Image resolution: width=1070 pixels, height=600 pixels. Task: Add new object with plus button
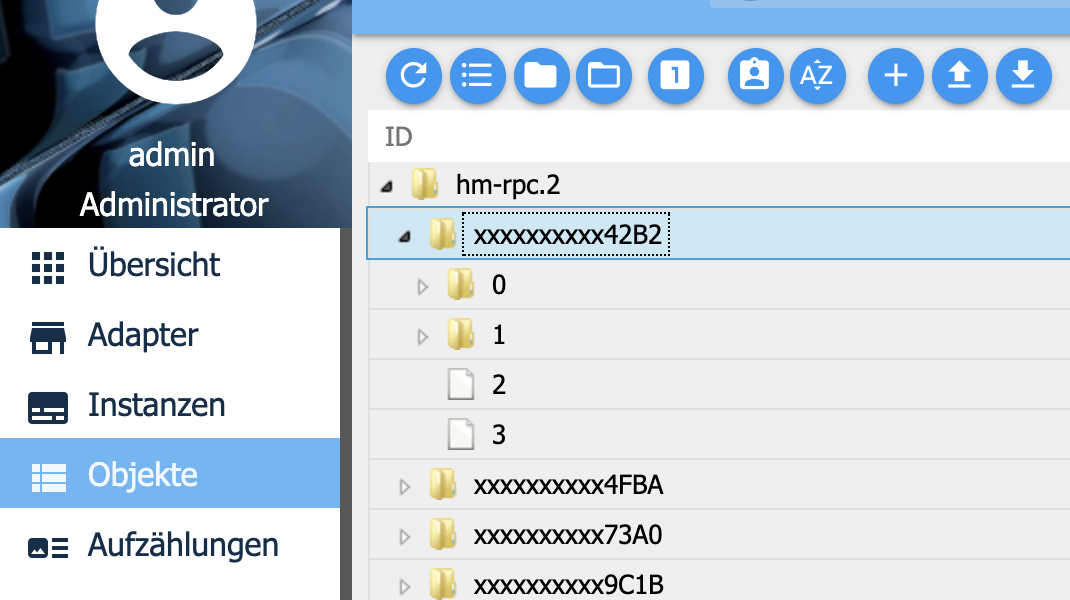click(896, 75)
